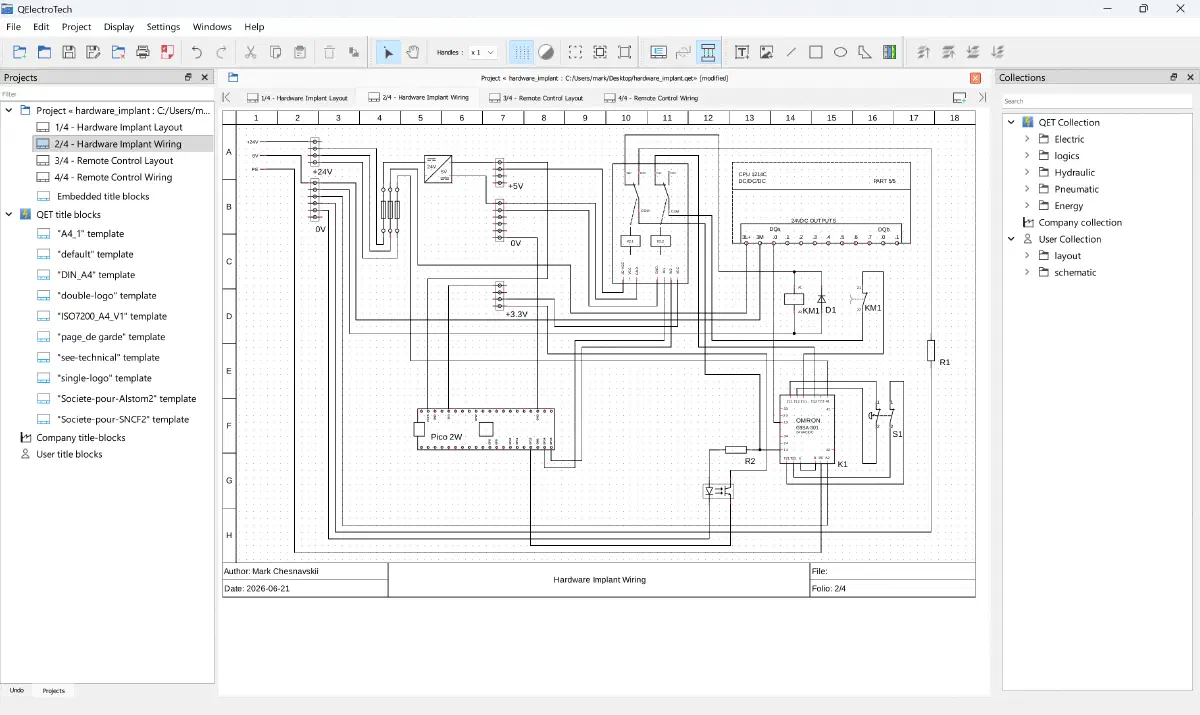The image size is (1200, 715).
Task: Select the 4/4 - Remote Control Wiring tree item
Action: pos(114,177)
